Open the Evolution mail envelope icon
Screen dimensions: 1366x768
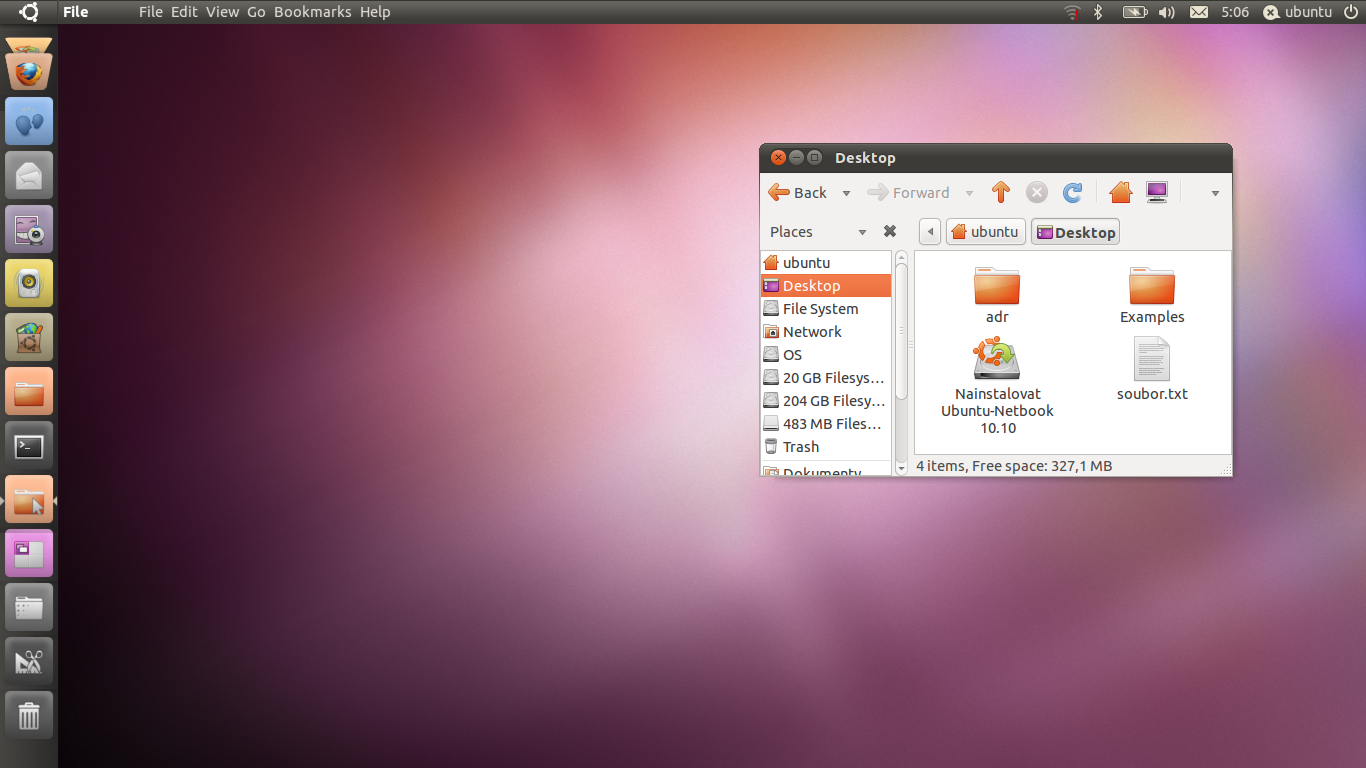click(29, 175)
